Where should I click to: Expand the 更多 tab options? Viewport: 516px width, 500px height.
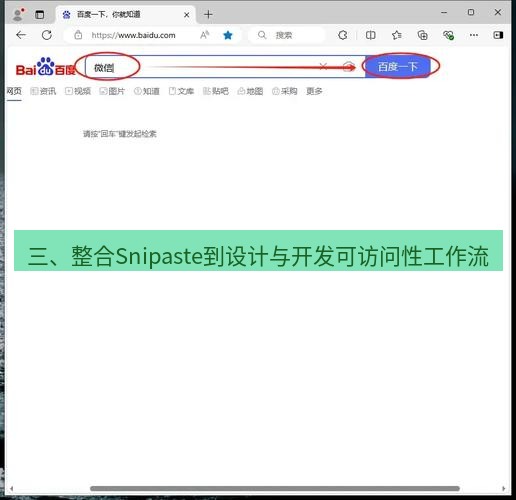[x=314, y=91]
